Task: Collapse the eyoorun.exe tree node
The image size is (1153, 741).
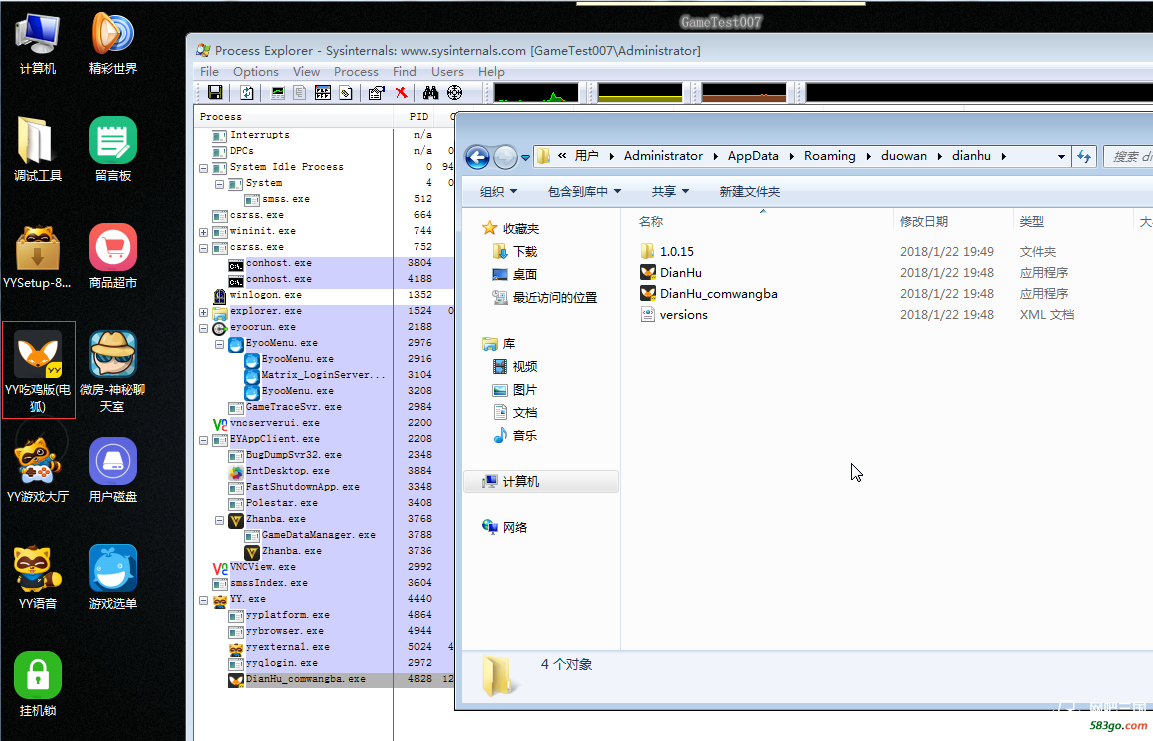Action: [204, 328]
